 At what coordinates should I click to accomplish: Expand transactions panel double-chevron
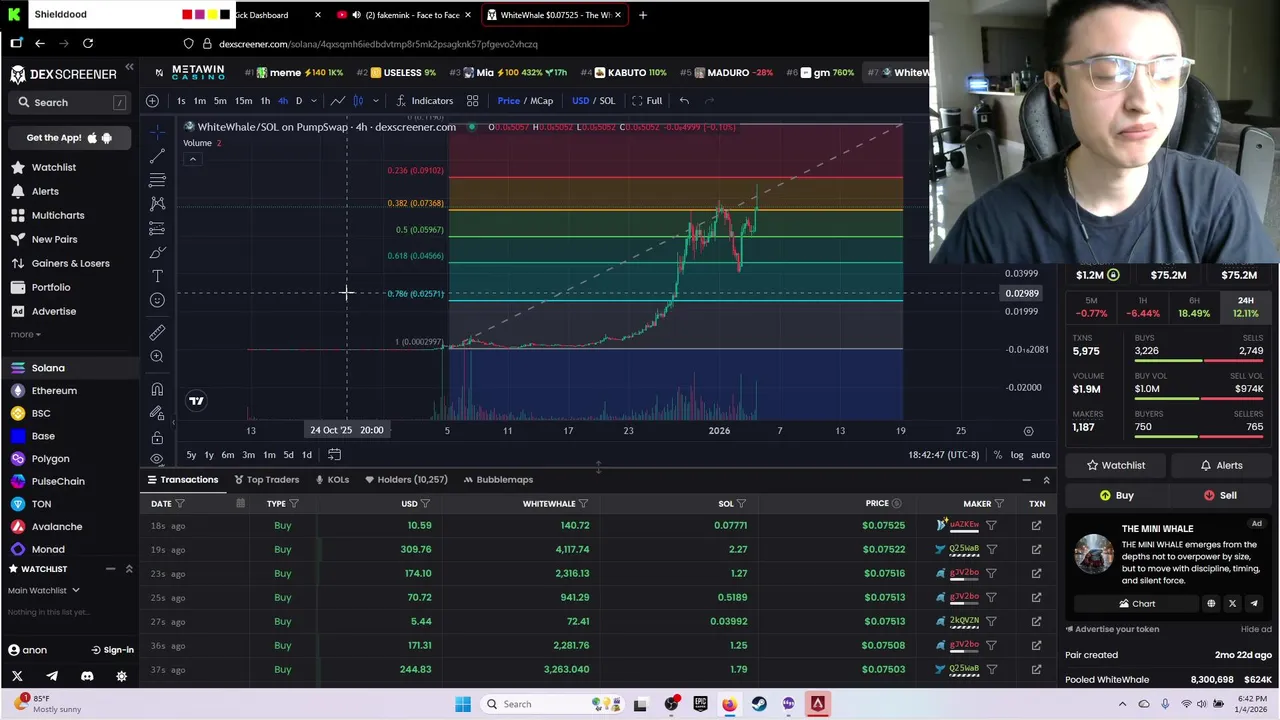[x=1046, y=480]
